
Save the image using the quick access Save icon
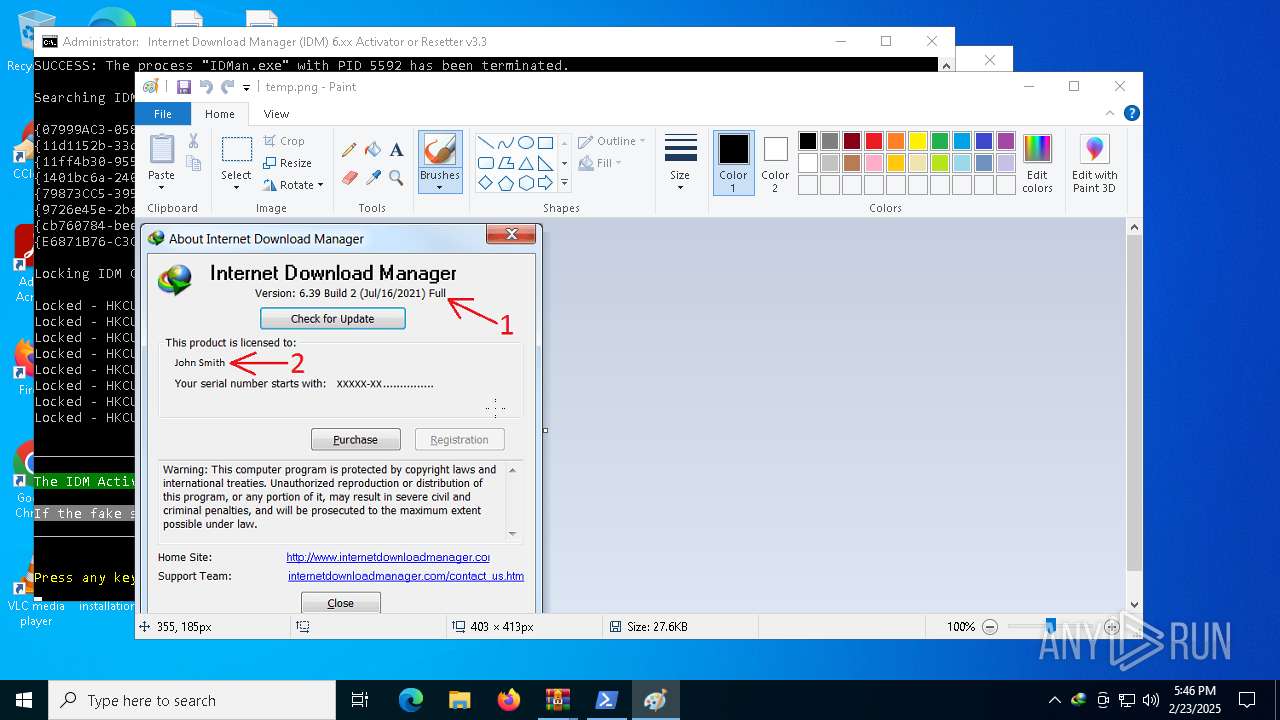click(x=184, y=87)
